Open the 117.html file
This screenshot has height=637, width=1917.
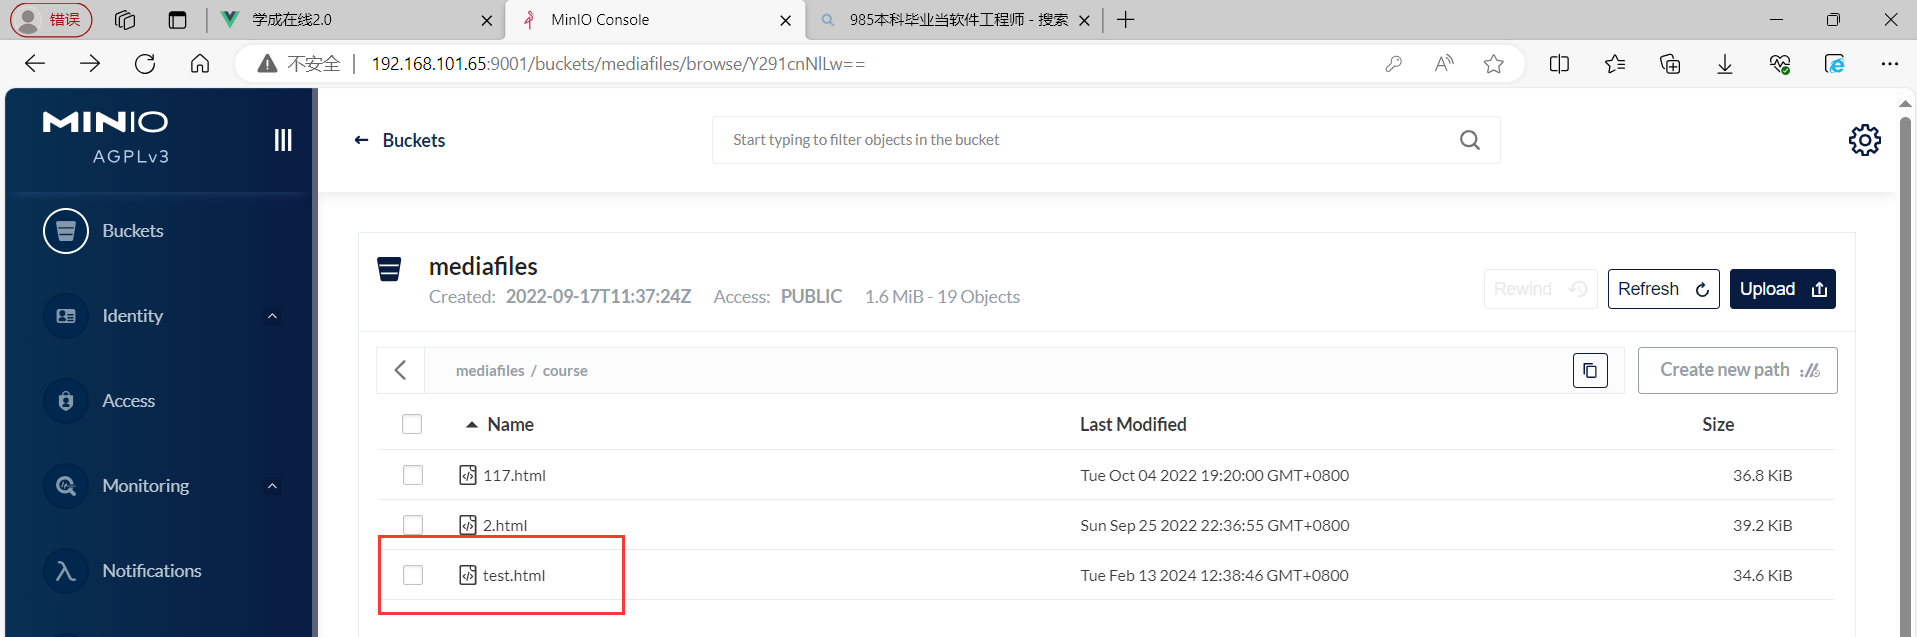coord(514,476)
